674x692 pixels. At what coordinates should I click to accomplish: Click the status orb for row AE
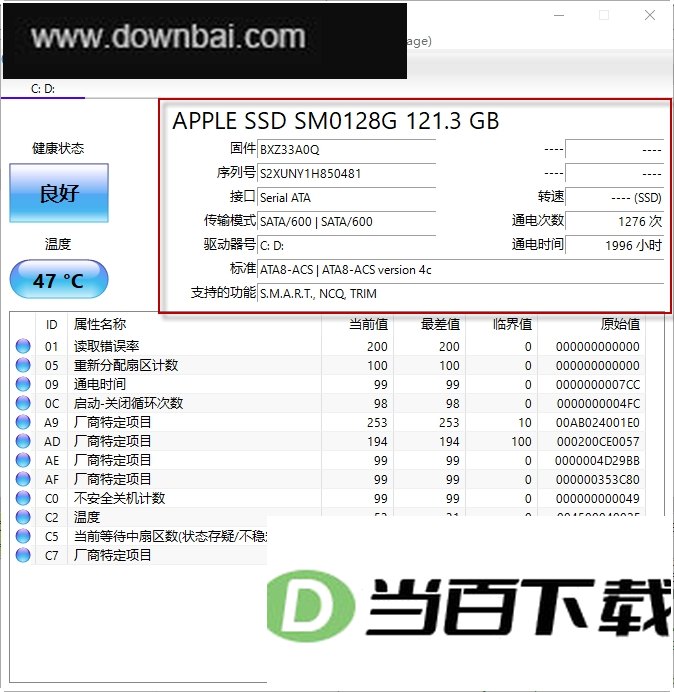coord(23,460)
